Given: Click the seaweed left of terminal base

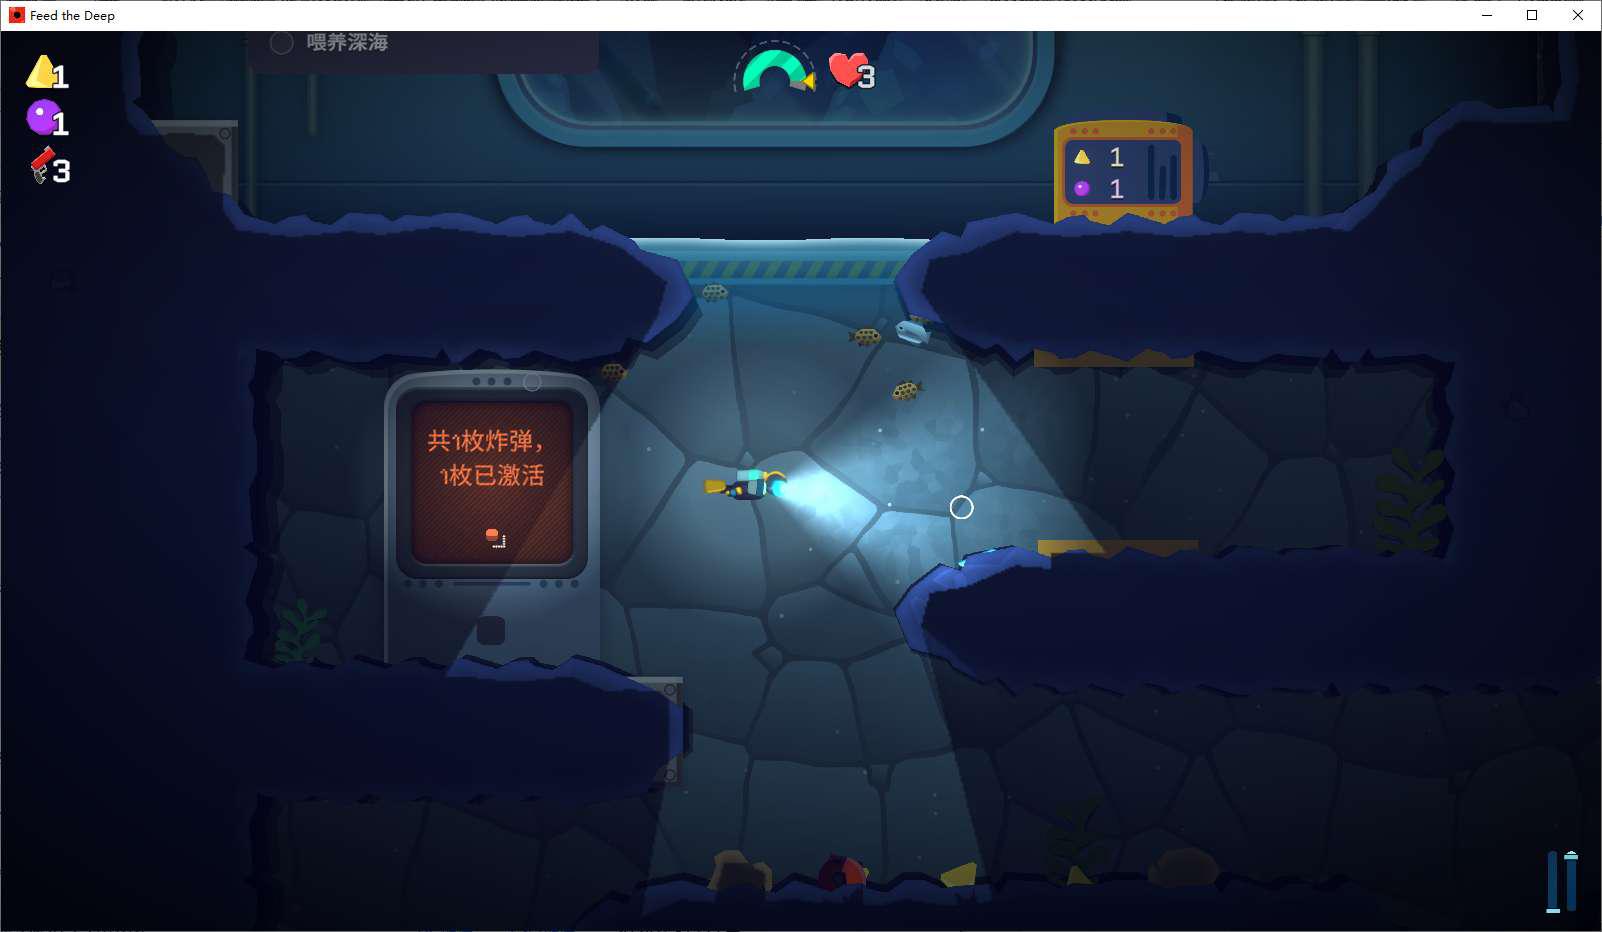Looking at the screenshot, I should 298,630.
